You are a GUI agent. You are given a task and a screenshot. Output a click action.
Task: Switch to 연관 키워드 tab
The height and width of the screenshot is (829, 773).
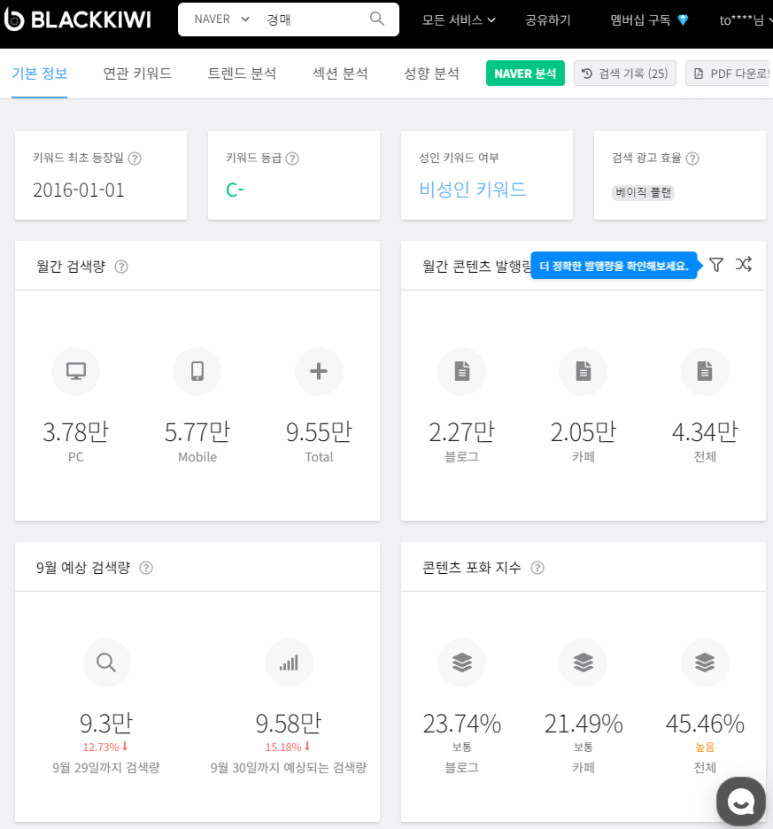[x=137, y=73]
